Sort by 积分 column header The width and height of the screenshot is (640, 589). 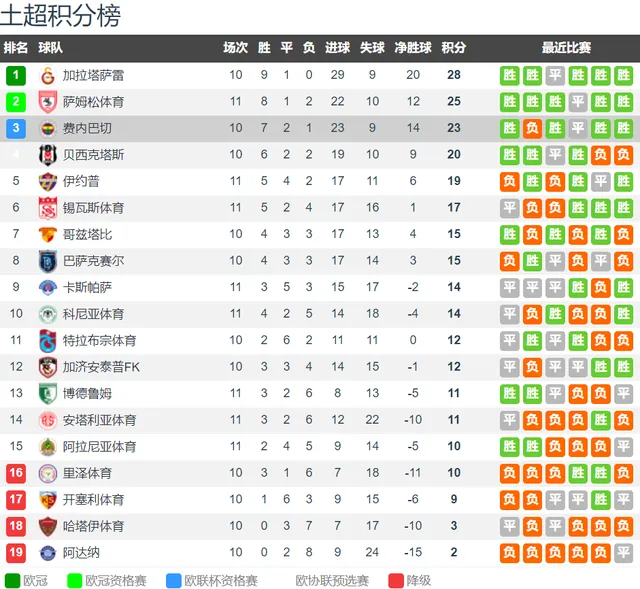(x=453, y=48)
